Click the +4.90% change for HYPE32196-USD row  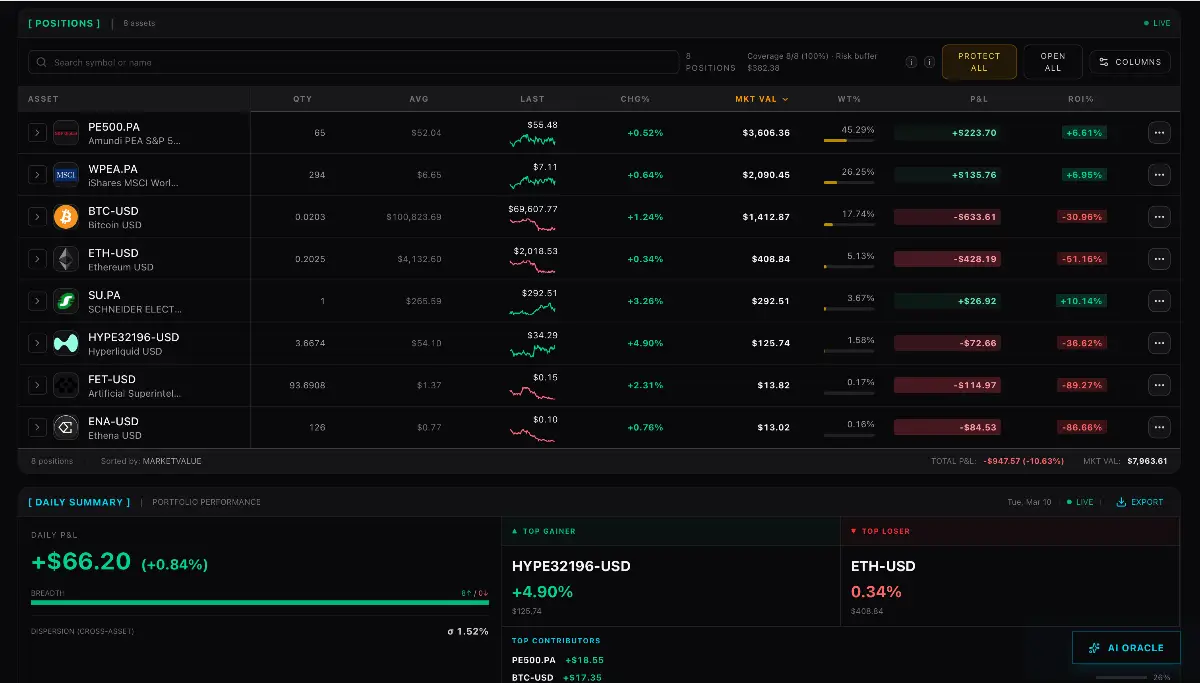point(645,343)
